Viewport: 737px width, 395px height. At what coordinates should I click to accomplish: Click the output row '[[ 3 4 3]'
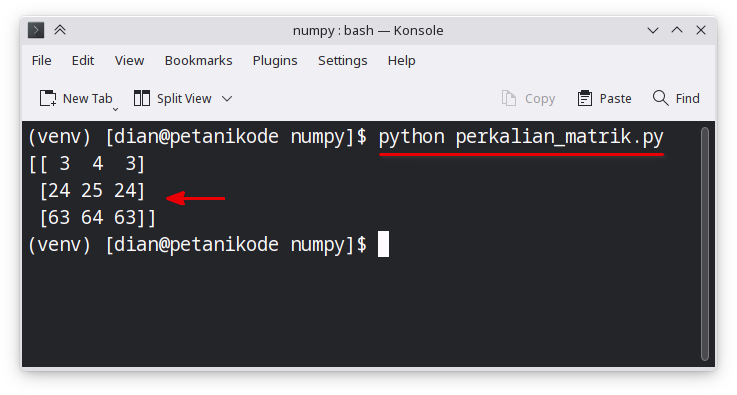(87, 164)
